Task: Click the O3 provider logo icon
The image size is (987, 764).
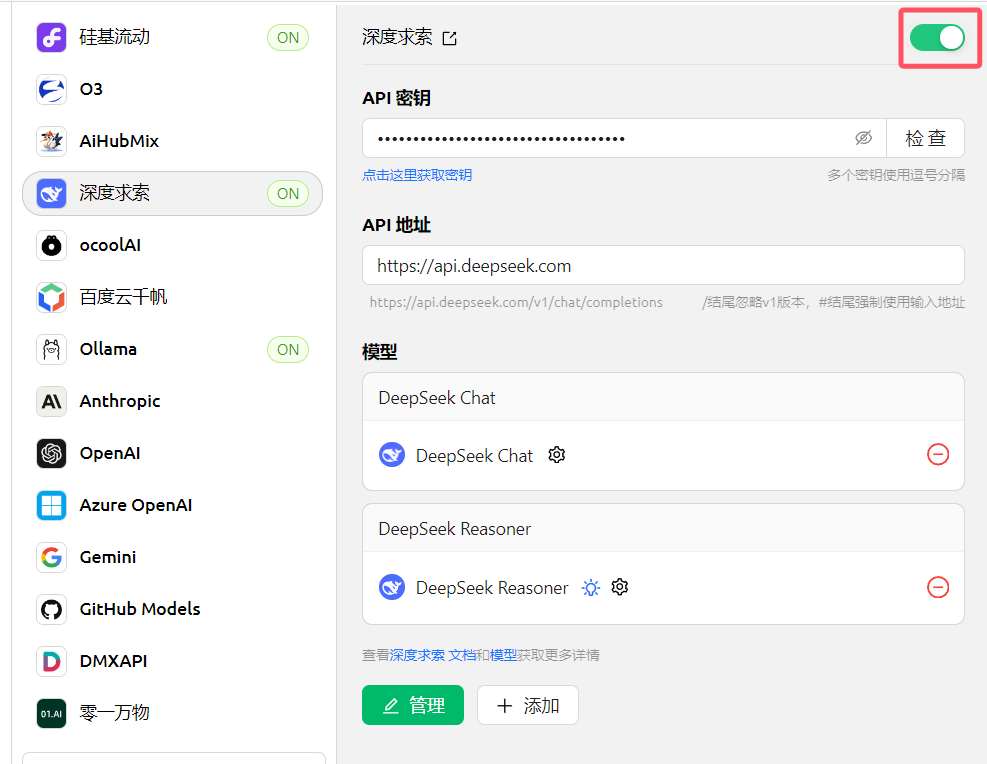Action: tap(51, 89)
